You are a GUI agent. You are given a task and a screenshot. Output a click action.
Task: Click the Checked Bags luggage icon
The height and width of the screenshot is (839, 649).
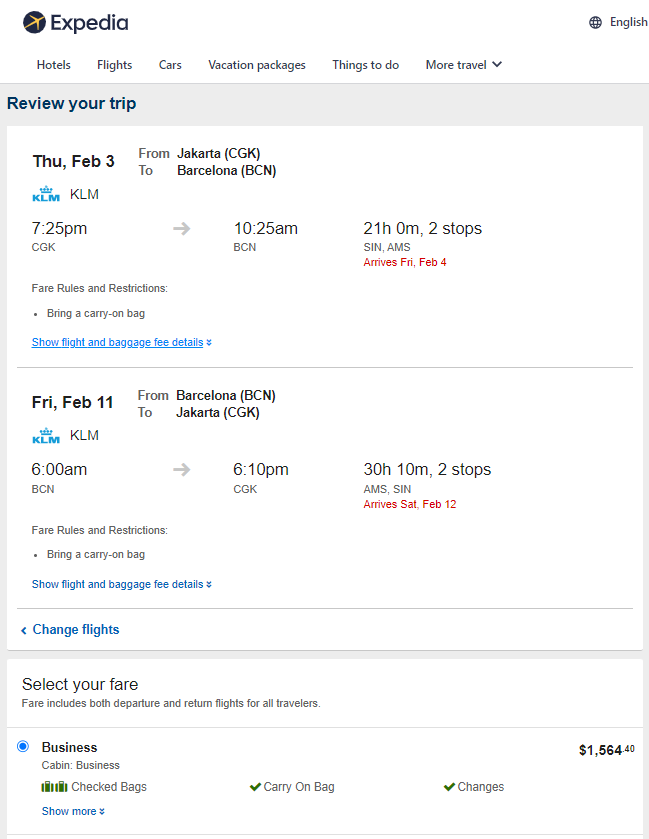coord(55,787)
